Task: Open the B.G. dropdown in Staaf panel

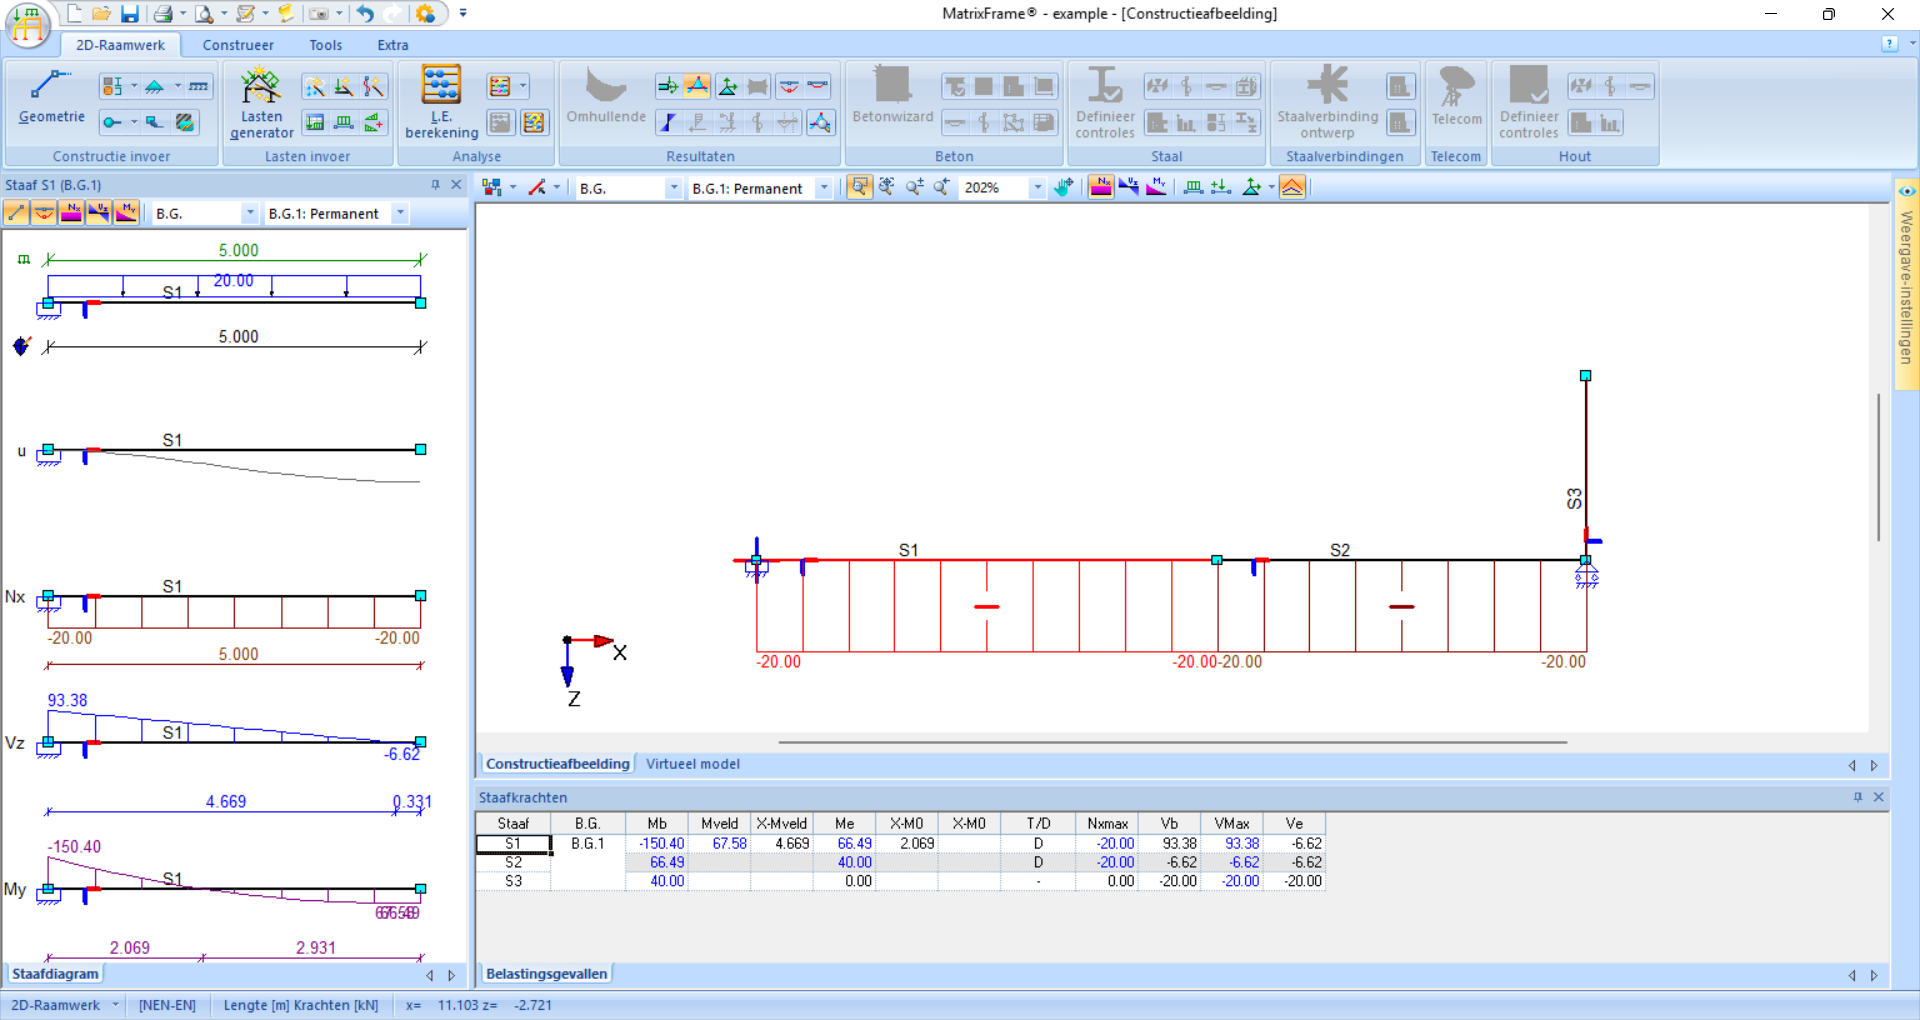Action: (249, 213)
